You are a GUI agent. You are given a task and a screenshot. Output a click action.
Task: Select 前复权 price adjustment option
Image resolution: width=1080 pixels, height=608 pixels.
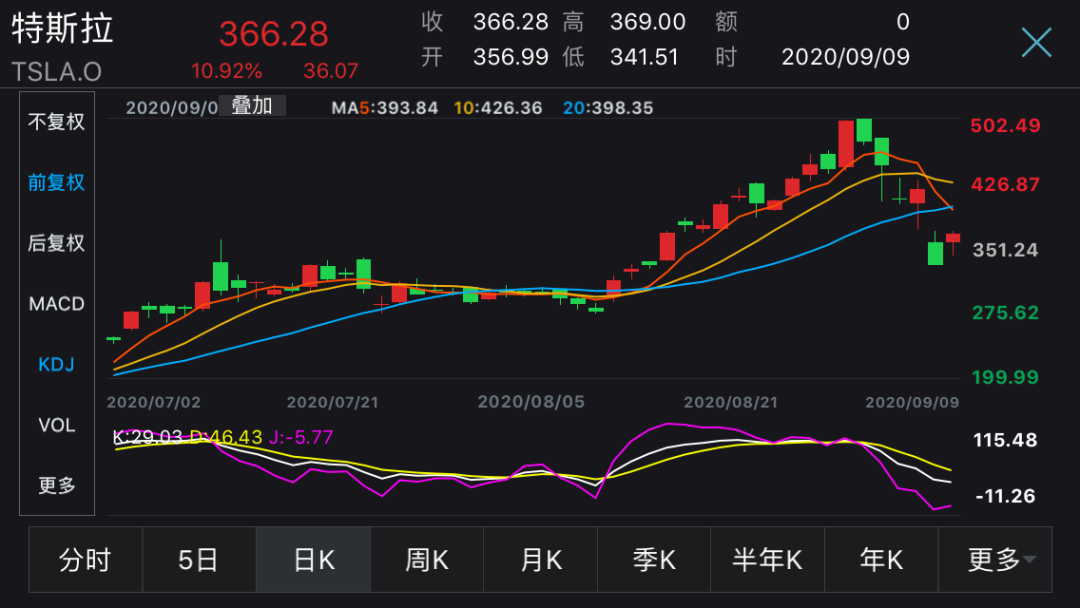pyautogui.click(x=56, y=182)
